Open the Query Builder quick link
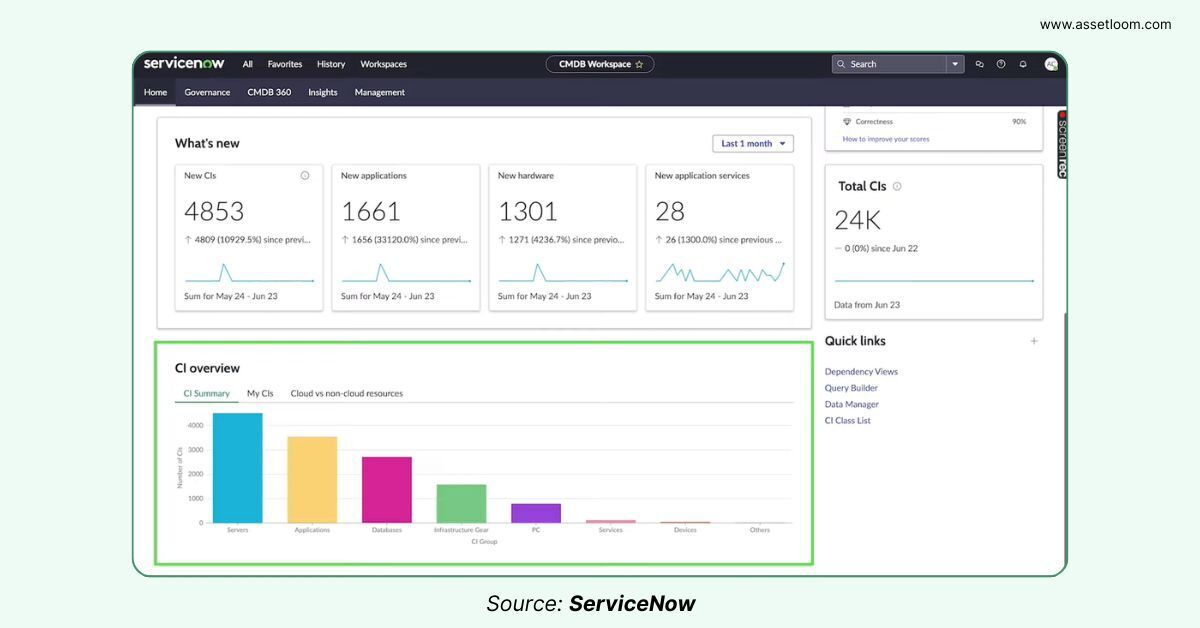 (x=851, y=388)
